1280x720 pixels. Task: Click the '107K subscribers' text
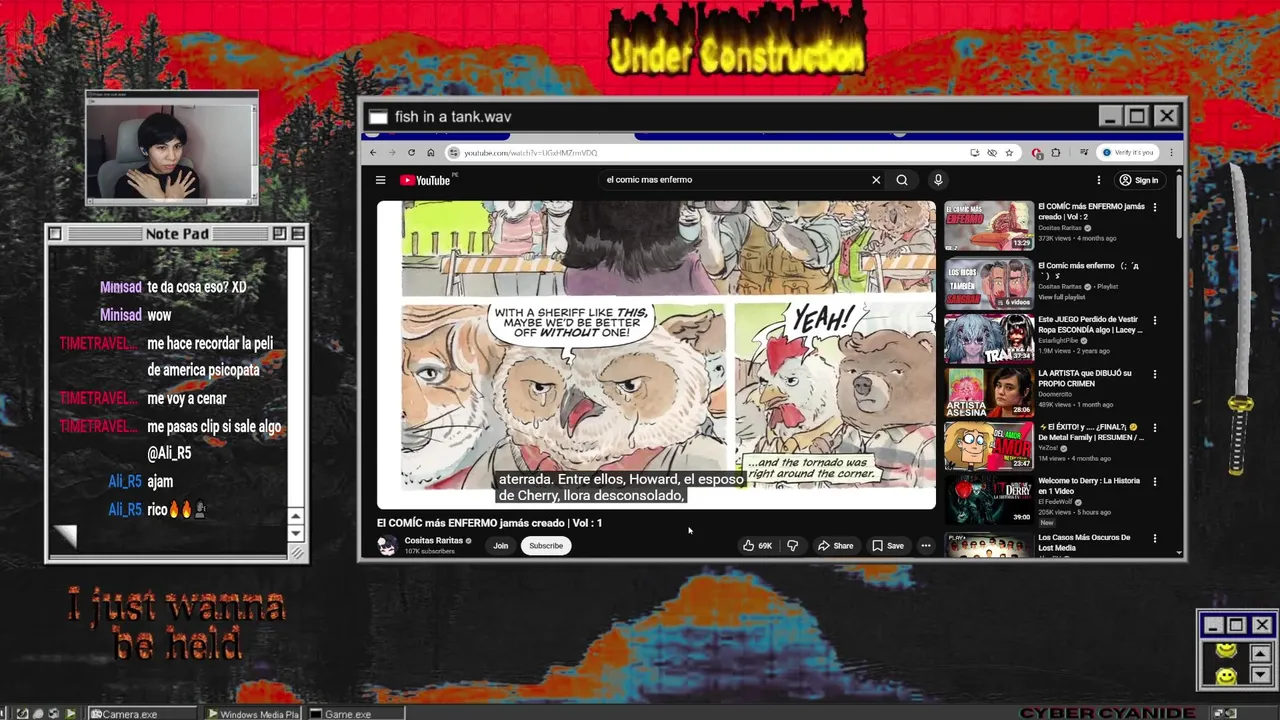pos(429,552)
